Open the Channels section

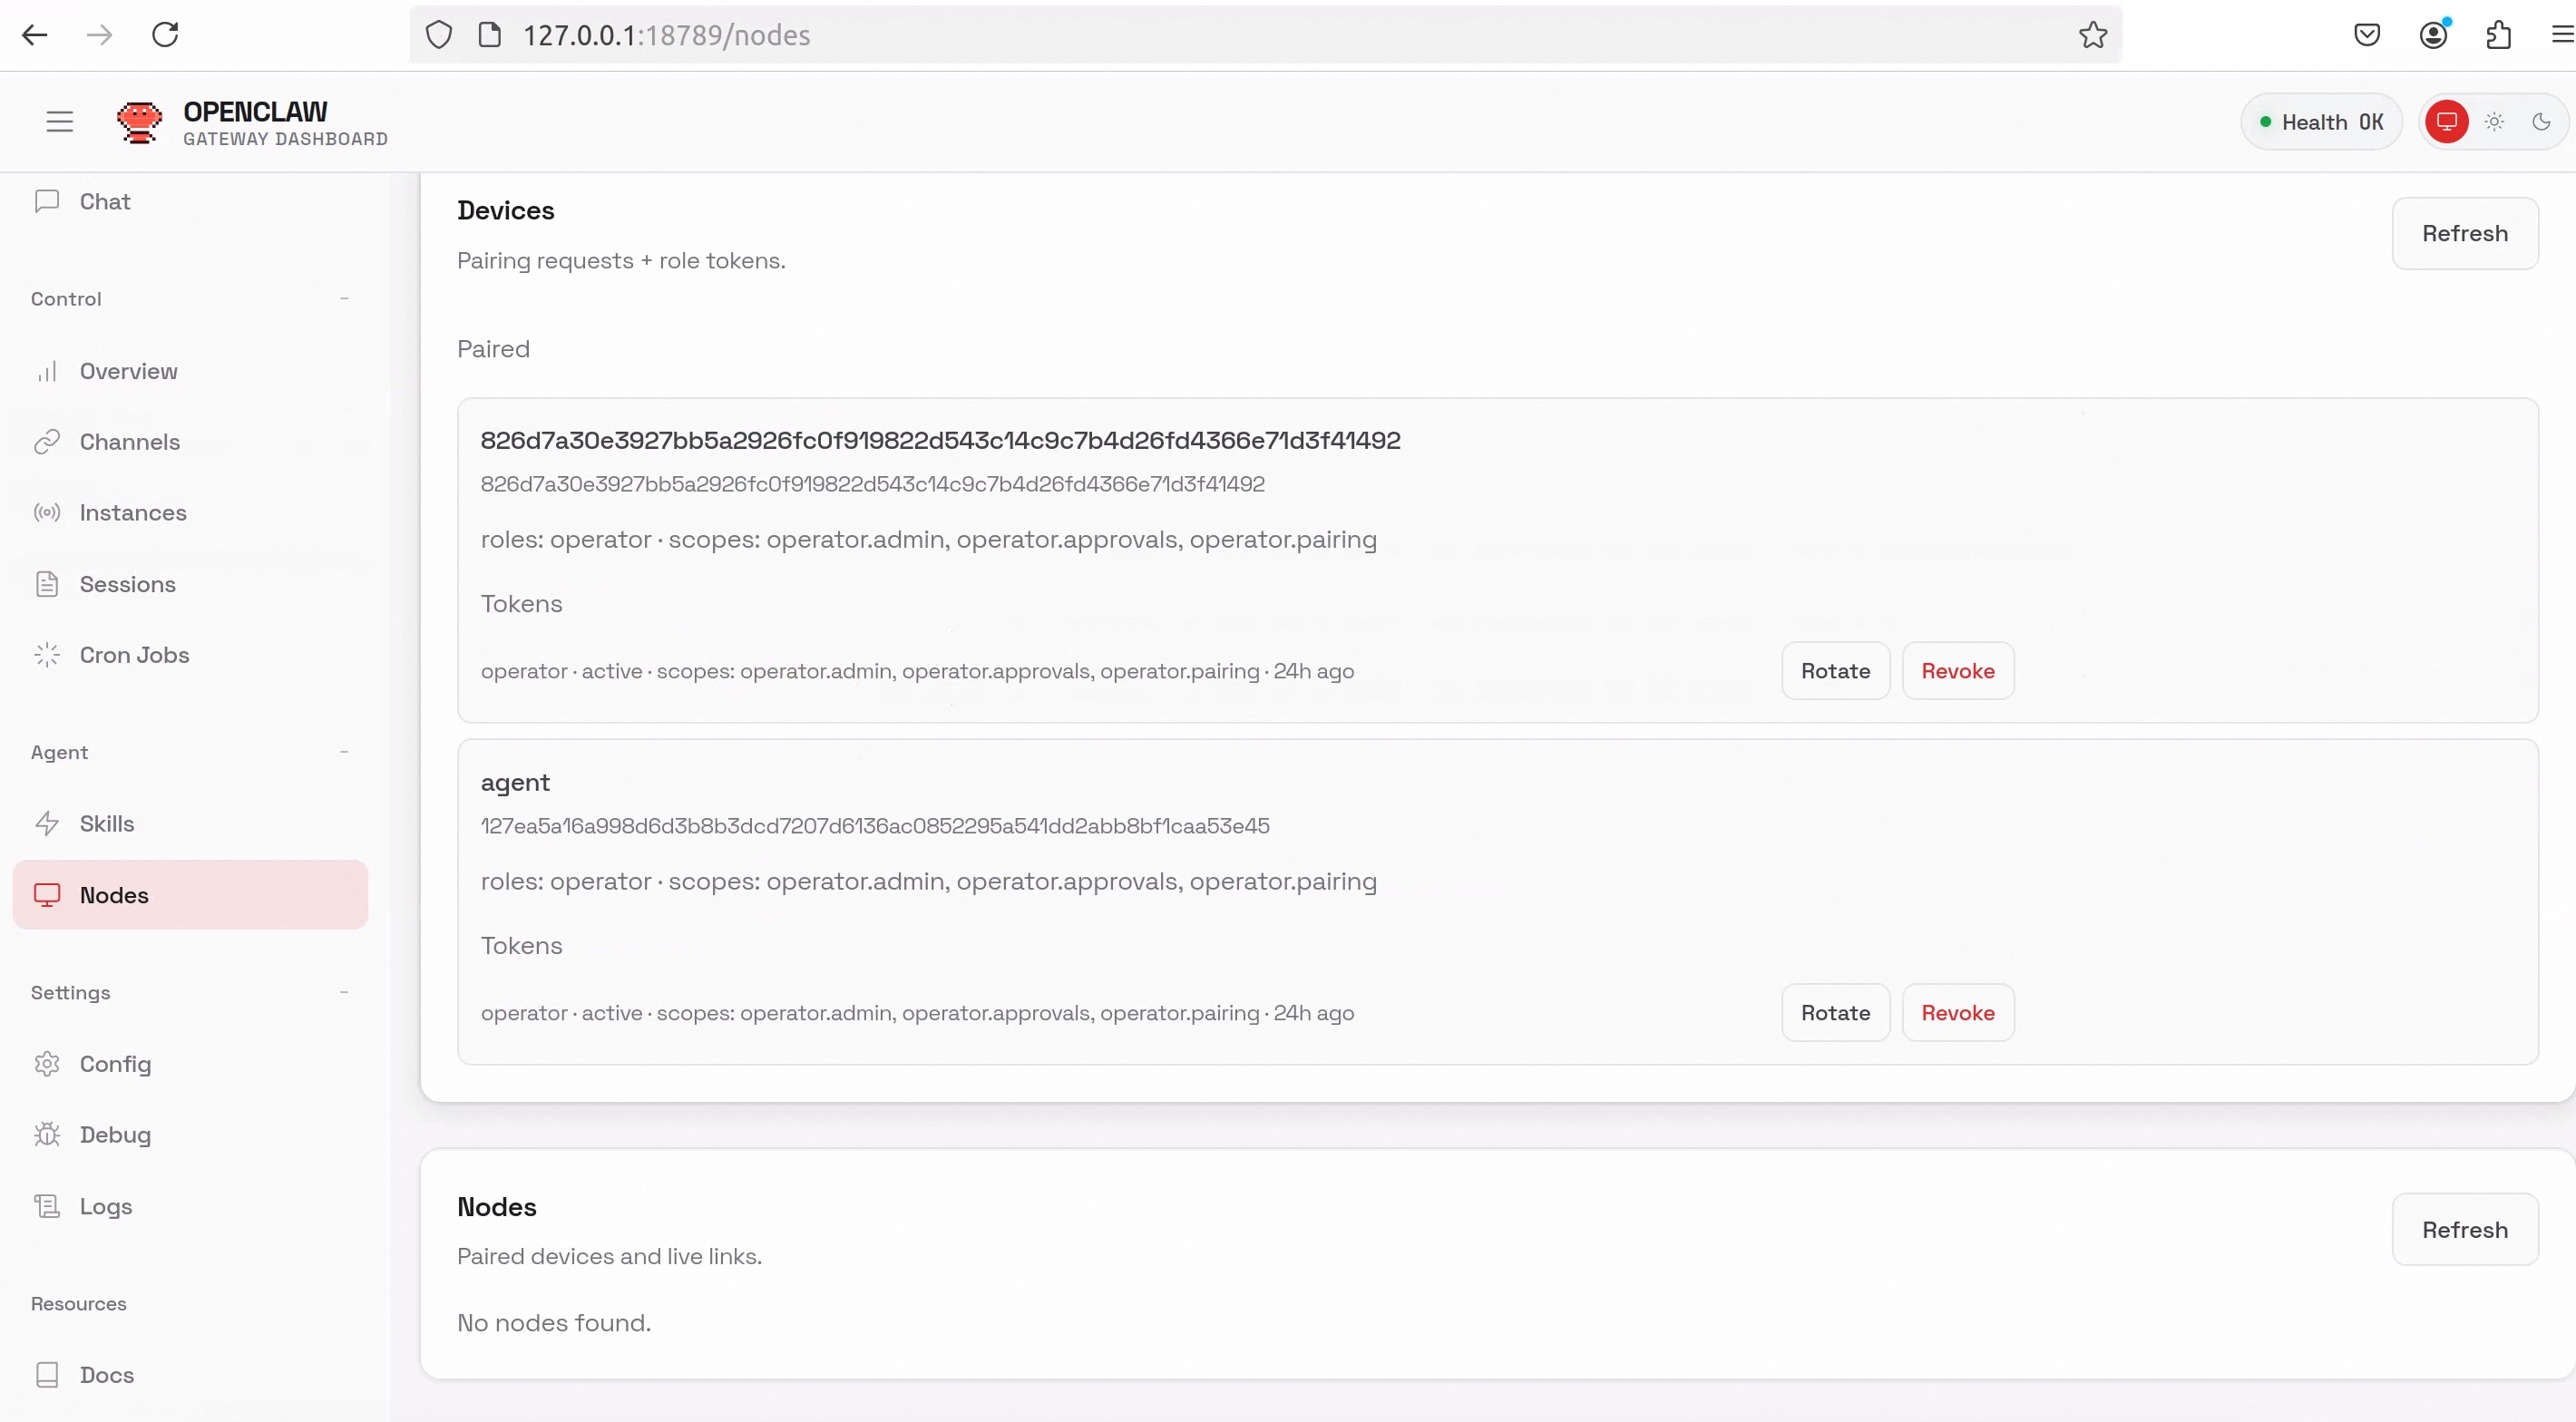click(129, 442)
